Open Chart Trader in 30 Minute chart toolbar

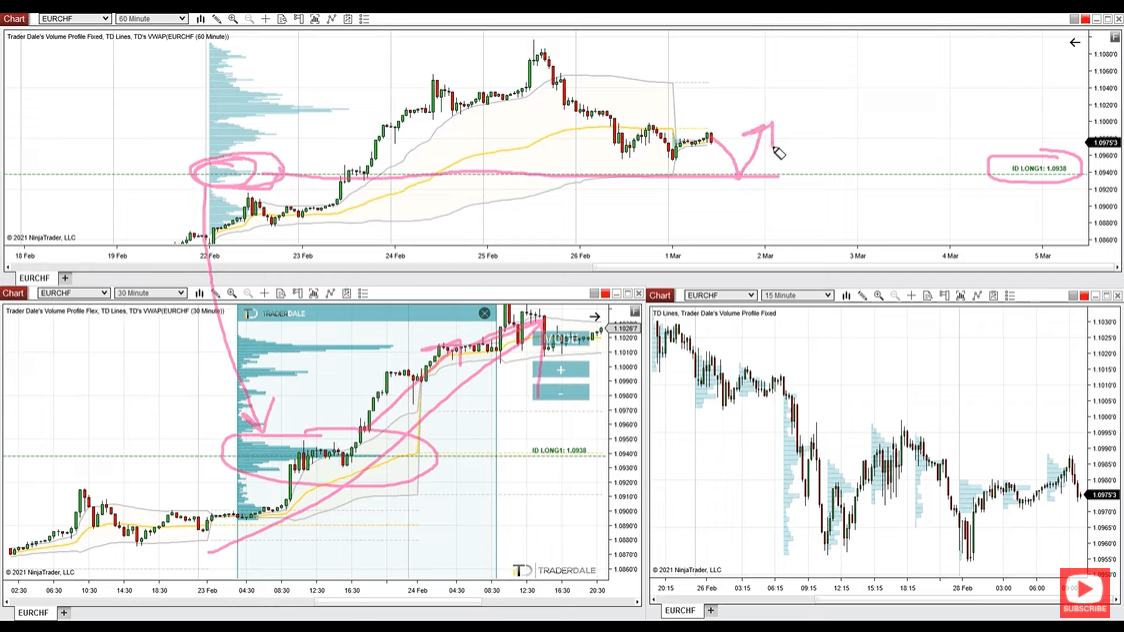pos(297,293)
